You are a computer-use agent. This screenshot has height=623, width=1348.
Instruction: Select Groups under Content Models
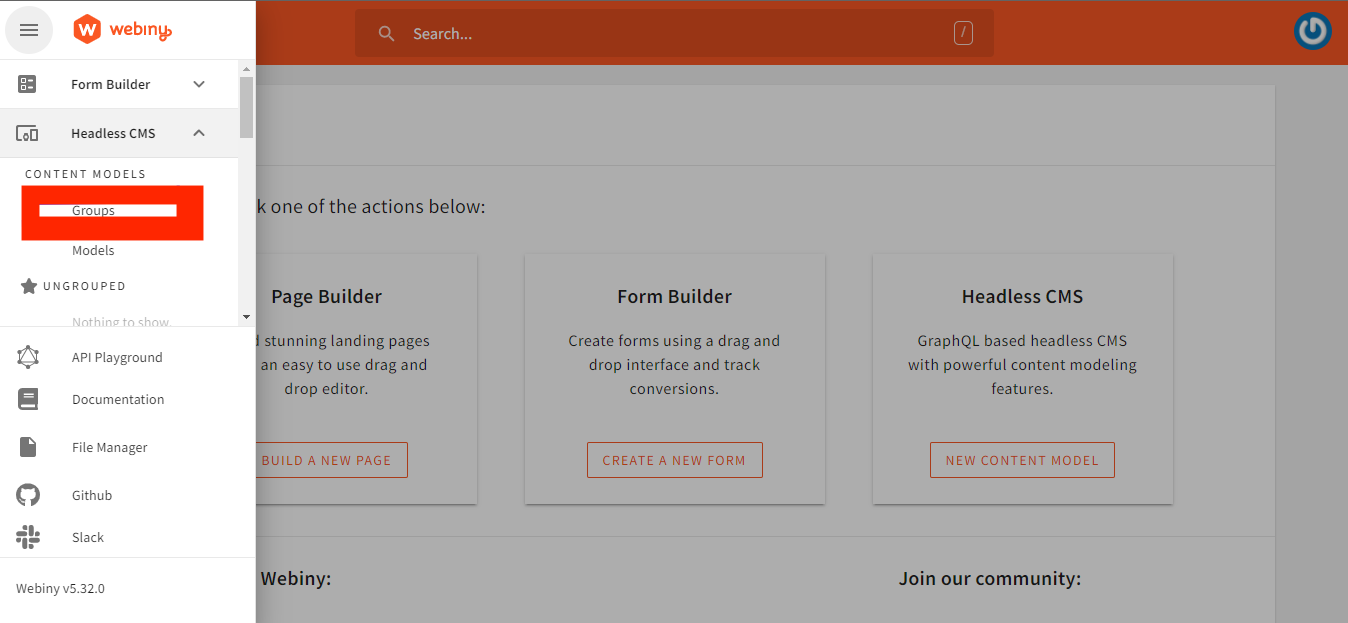(x=93, y=211)
